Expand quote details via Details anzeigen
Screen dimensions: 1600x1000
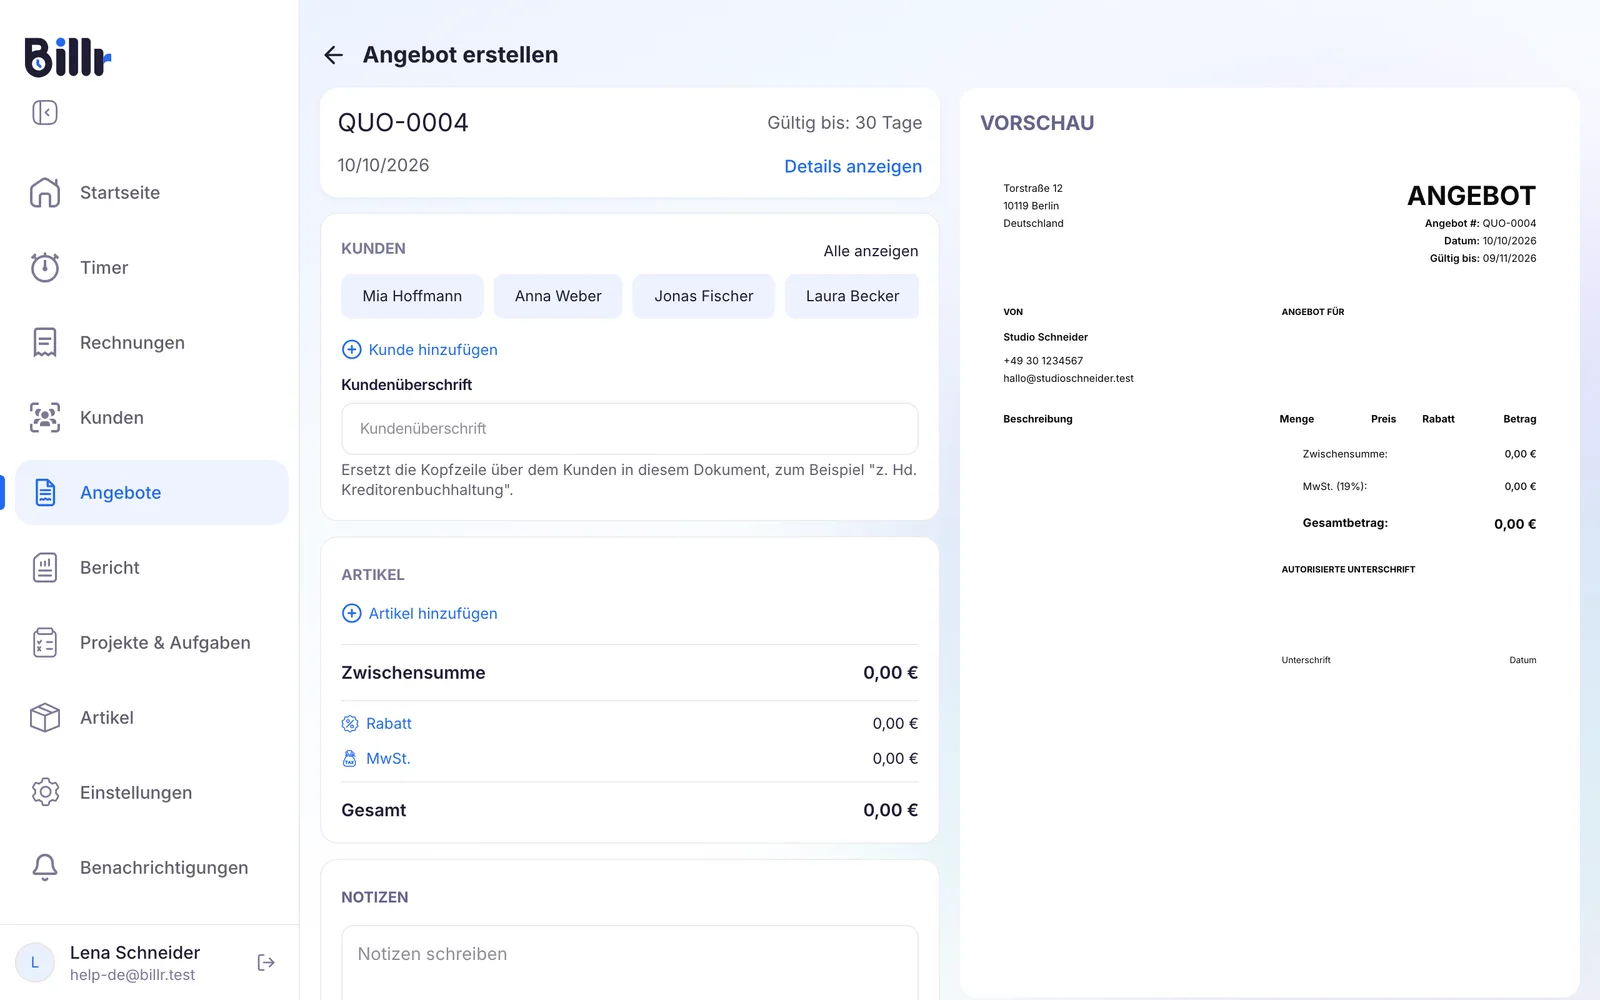click(x=853, y=166)
